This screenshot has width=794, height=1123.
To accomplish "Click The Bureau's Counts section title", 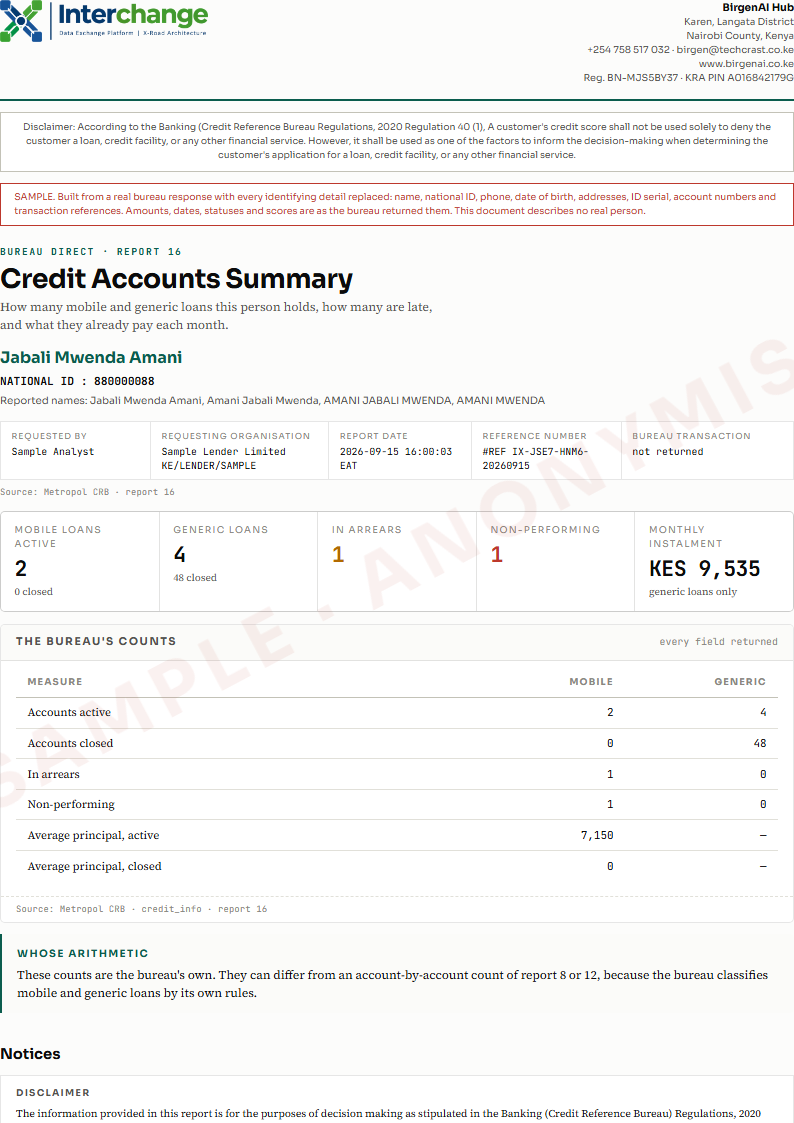I will pos(96,641).
